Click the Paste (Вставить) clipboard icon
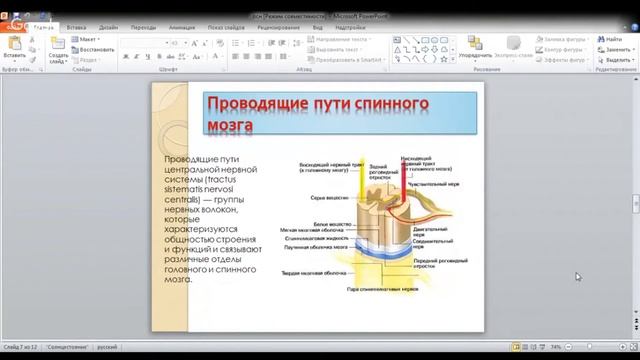 coord(15,44)
